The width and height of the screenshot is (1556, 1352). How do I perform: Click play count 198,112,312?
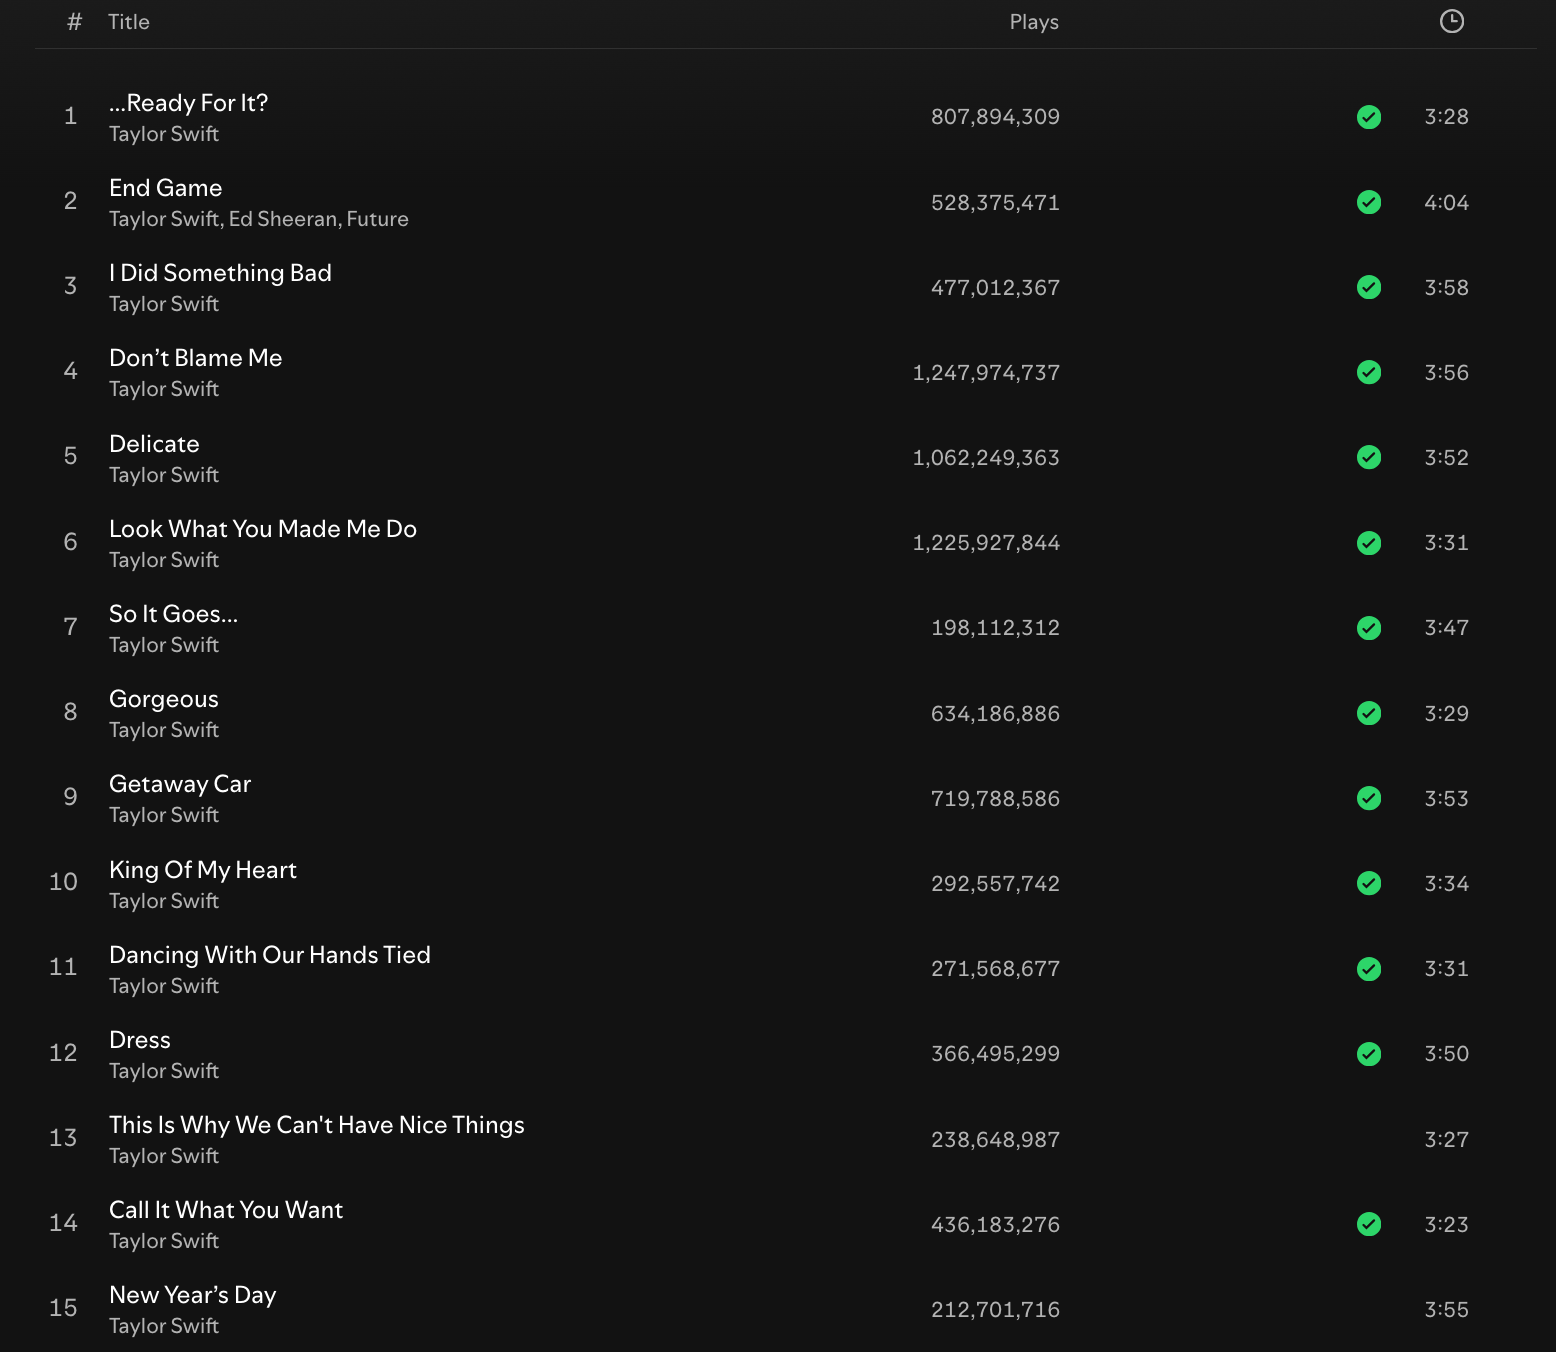[x=995, y=628]
